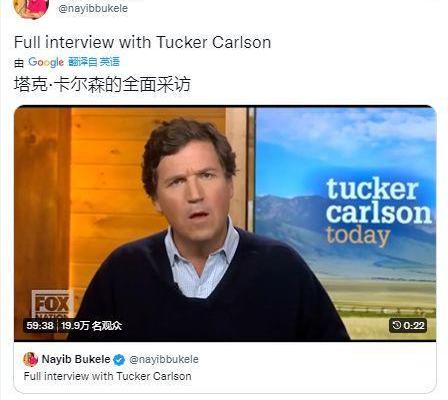The width and height of the screenshot is (448, 400).
Task: Click the 翻译自 英语 translation link
Action: coord(94,62)
